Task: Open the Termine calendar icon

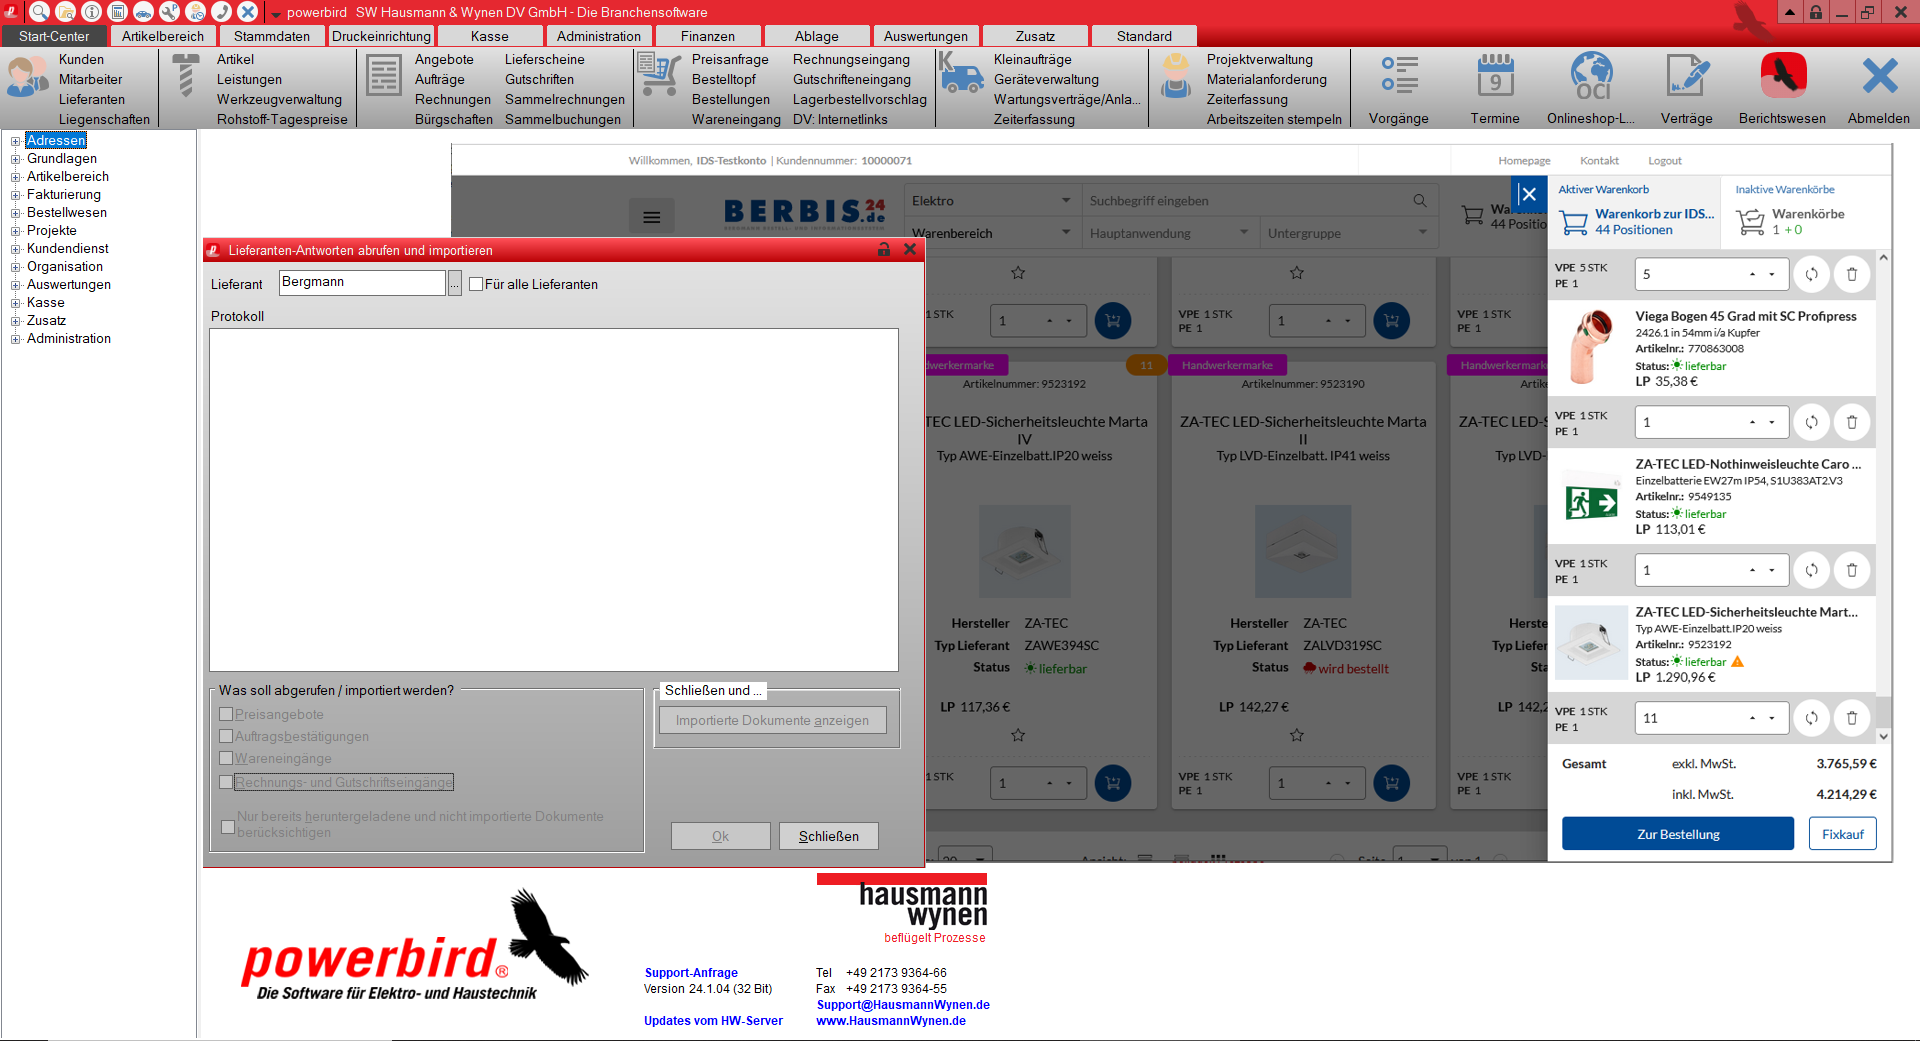Action: click(1495, 76)
